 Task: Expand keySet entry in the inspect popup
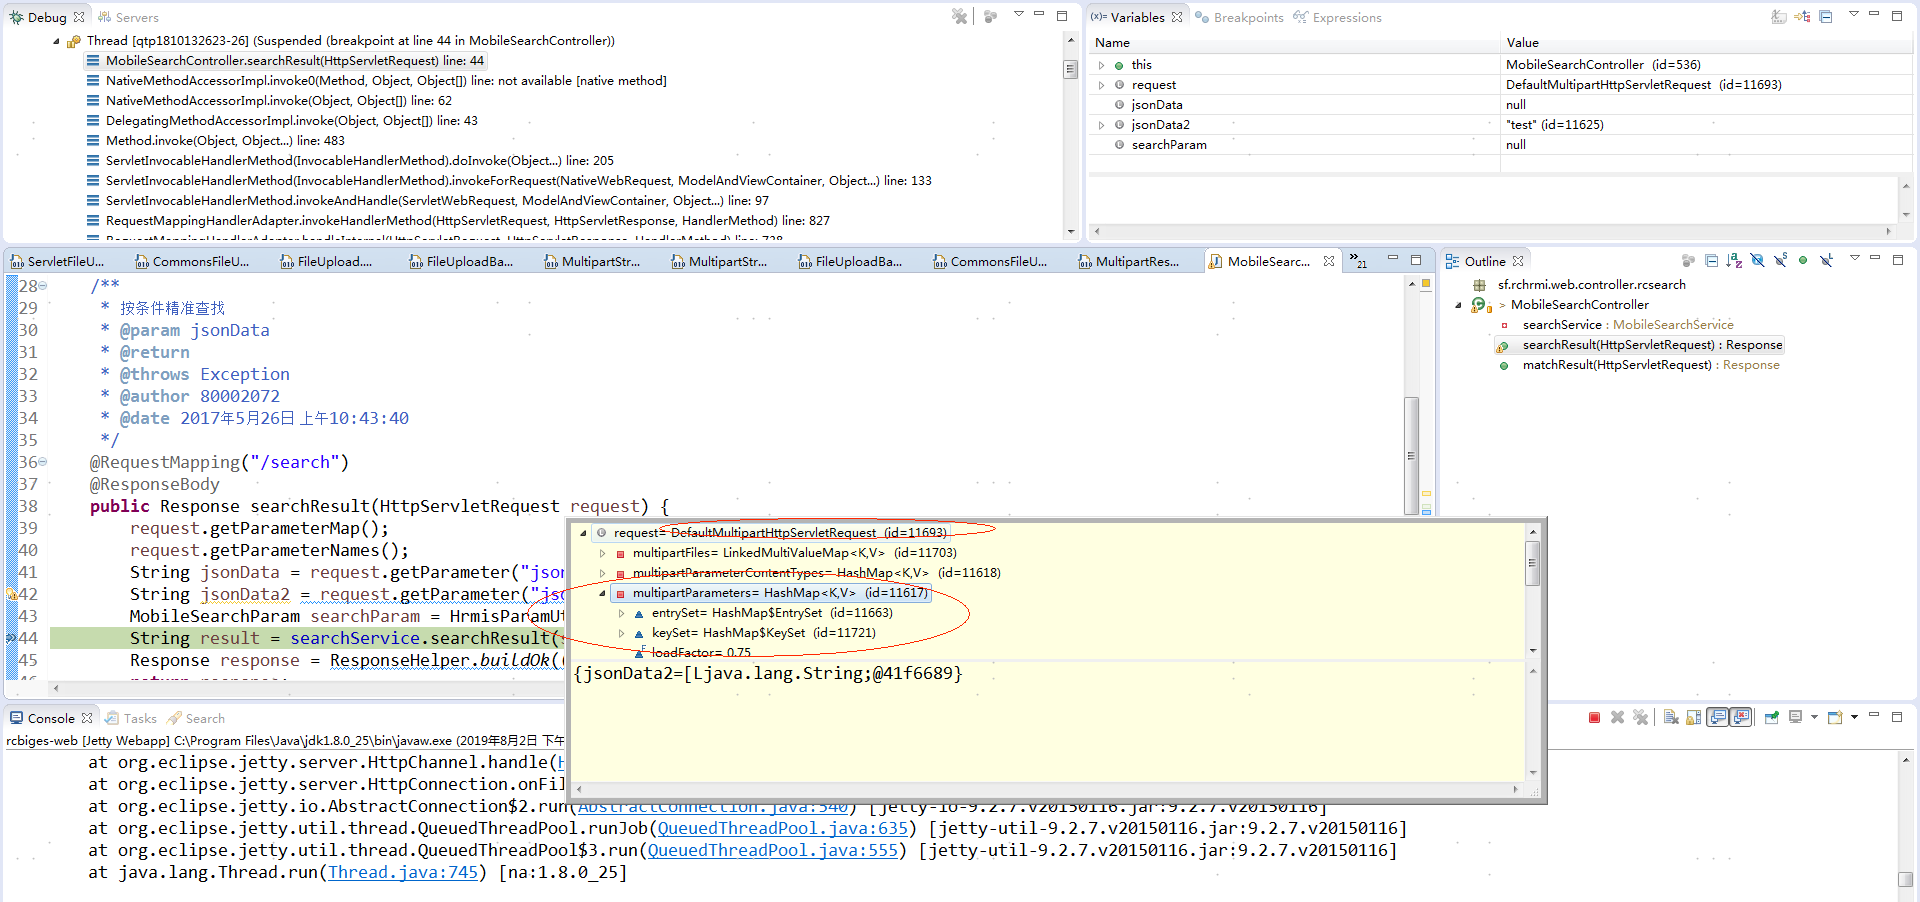621,633
